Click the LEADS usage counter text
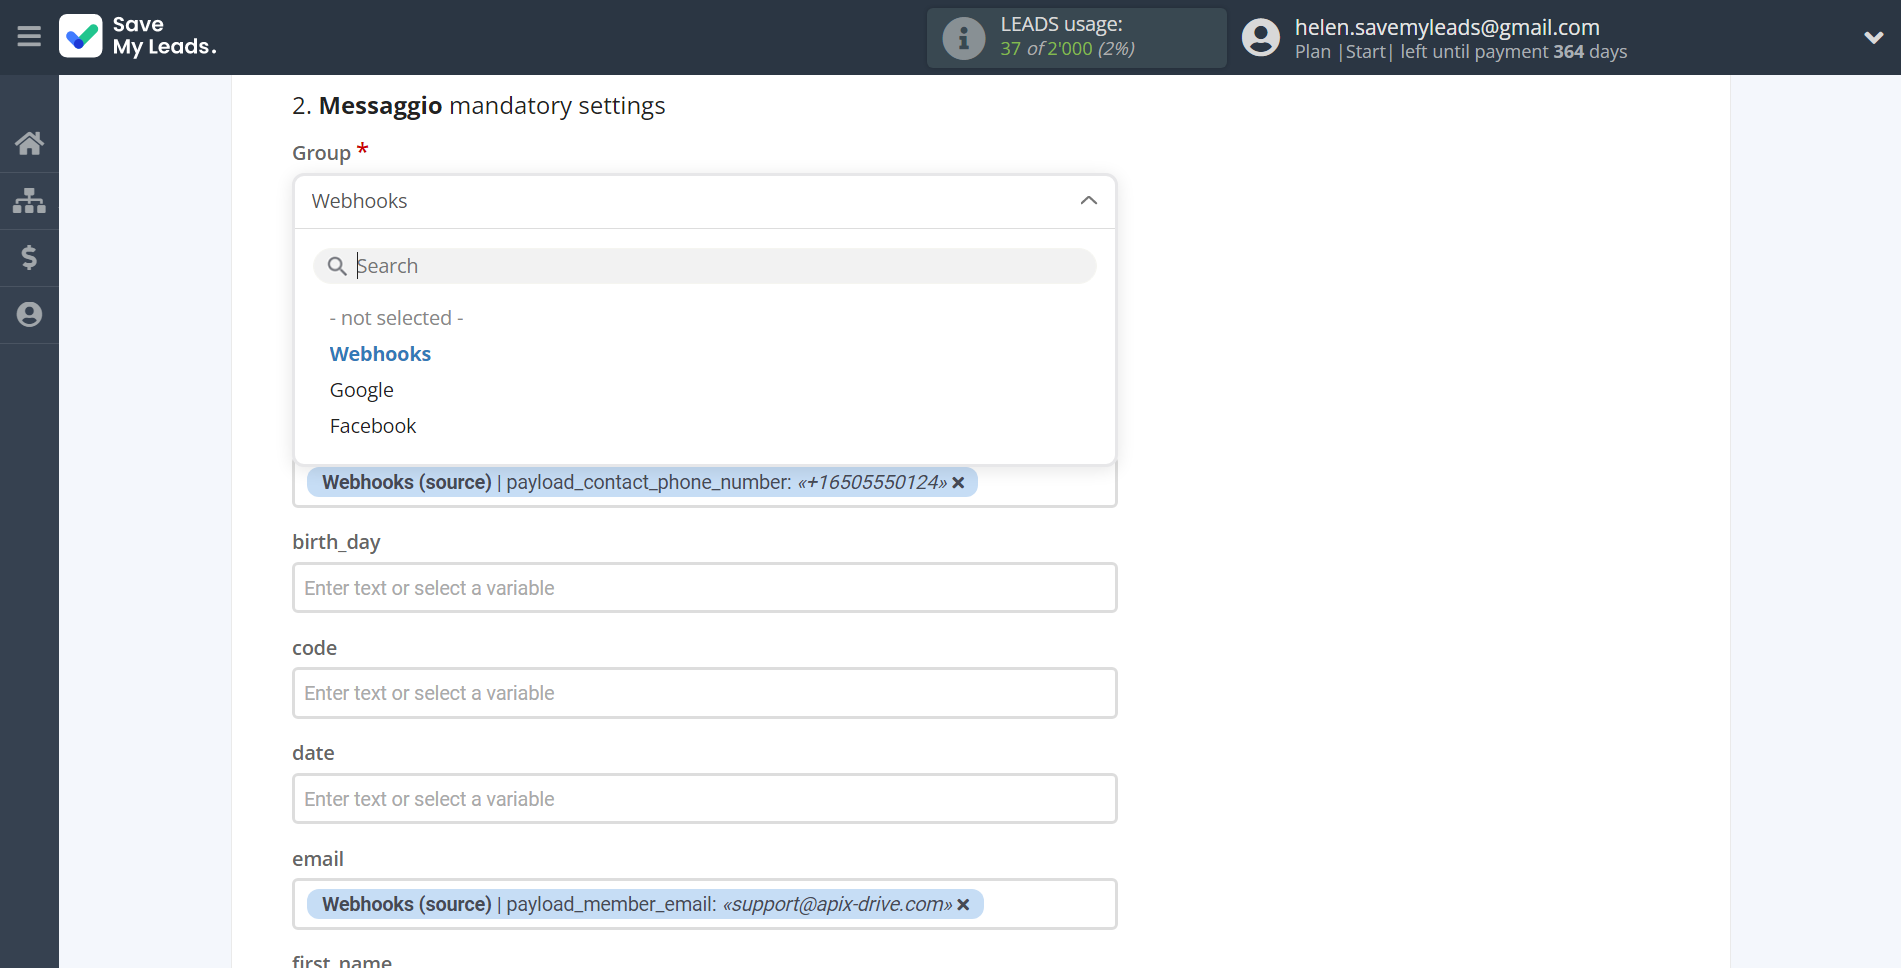Screen dimensions: 1901x968 coord(1068,48)
